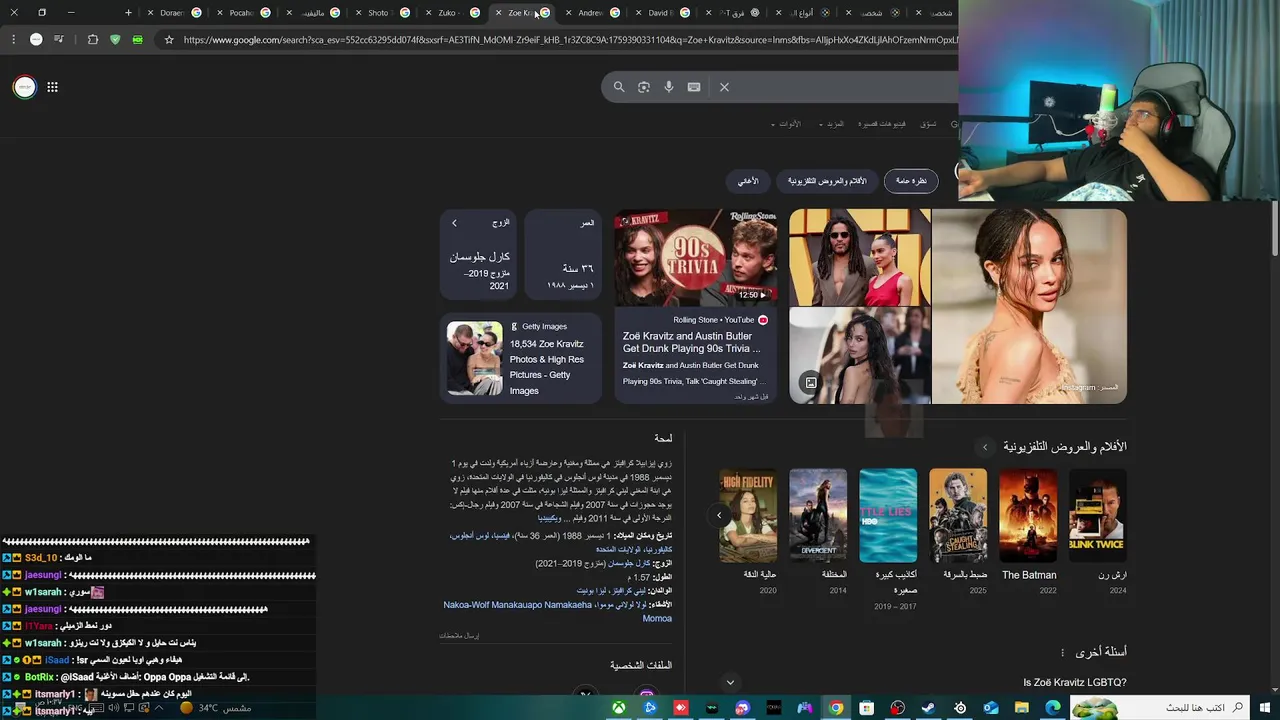The image size is (1280, 720).
Task: Open the 90s Trivia video thumbnail
Action: (696, 257)
